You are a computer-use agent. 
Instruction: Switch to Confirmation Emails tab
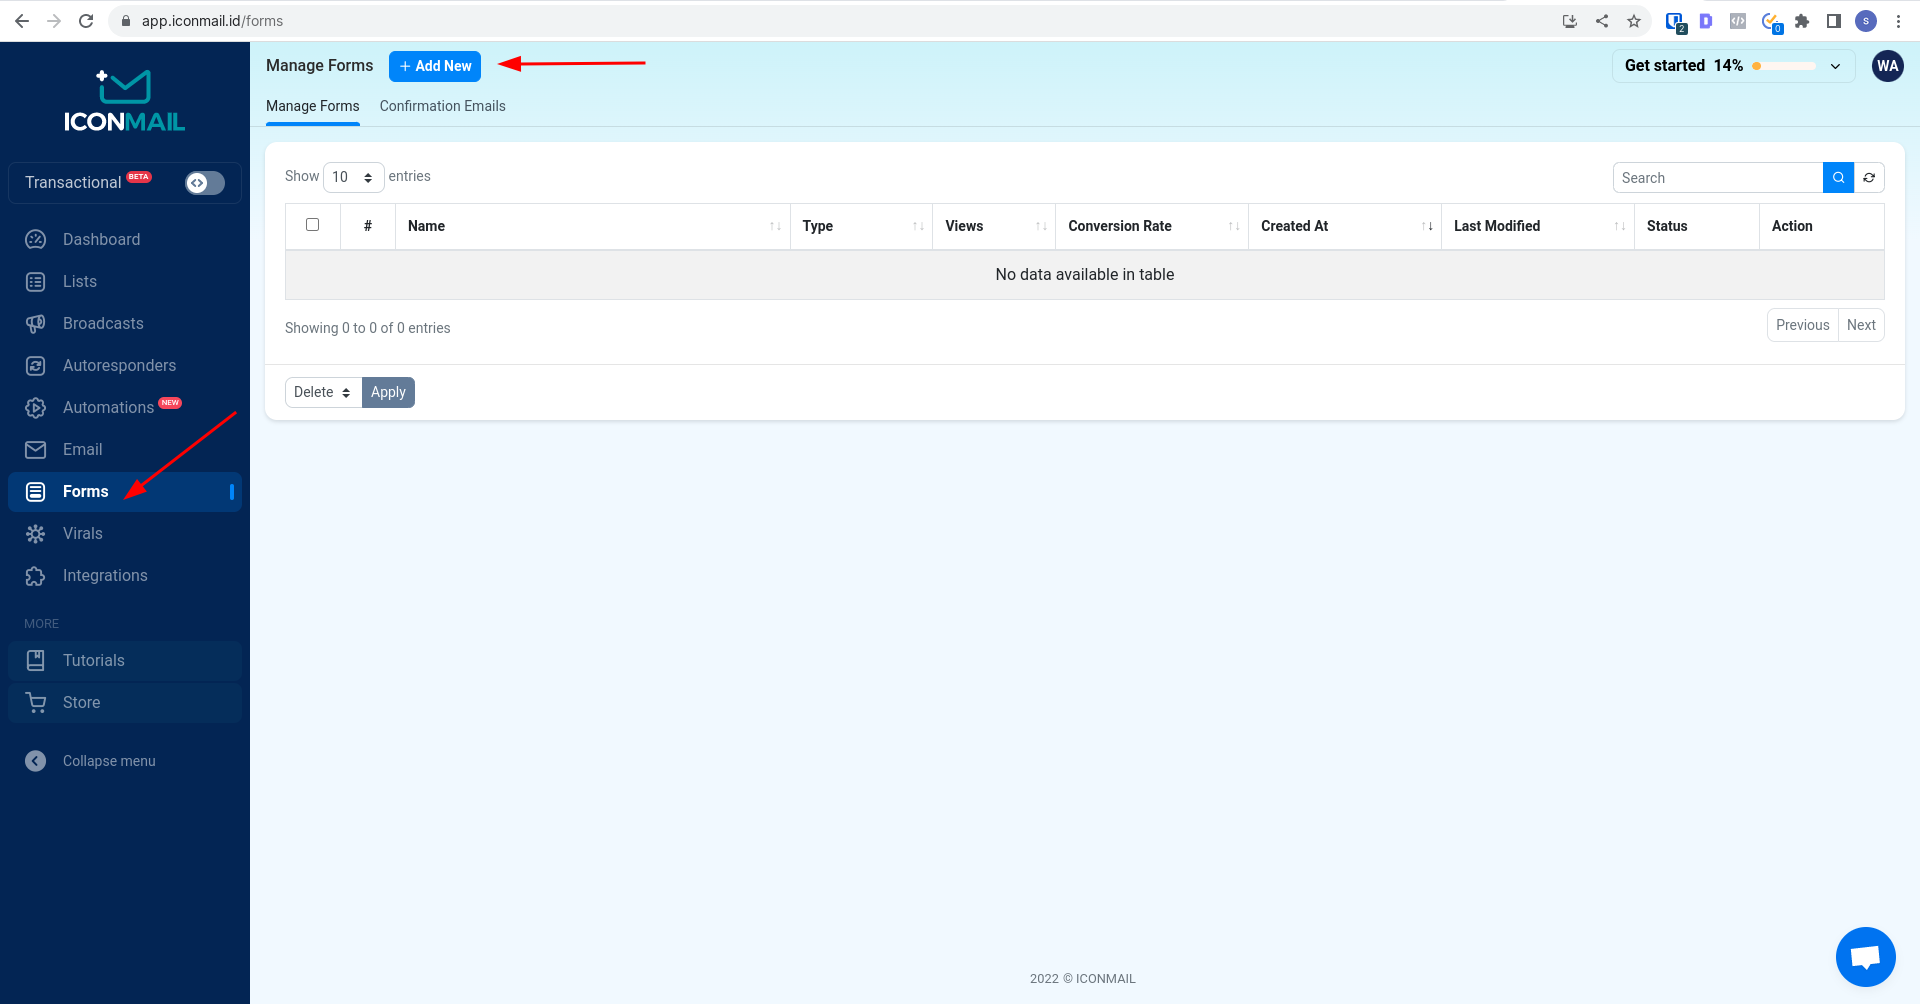442,106
